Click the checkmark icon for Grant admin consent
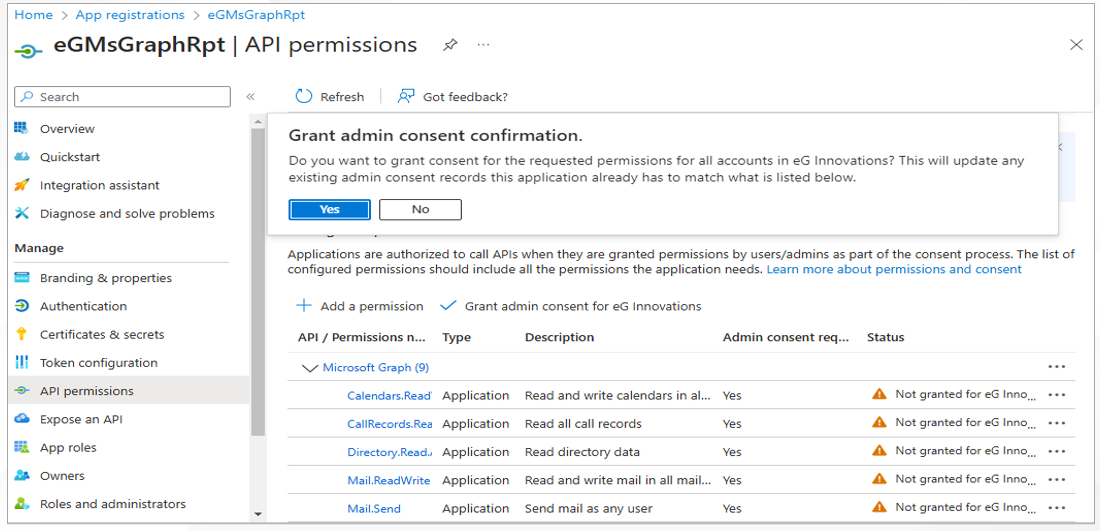 coord(448,306)
